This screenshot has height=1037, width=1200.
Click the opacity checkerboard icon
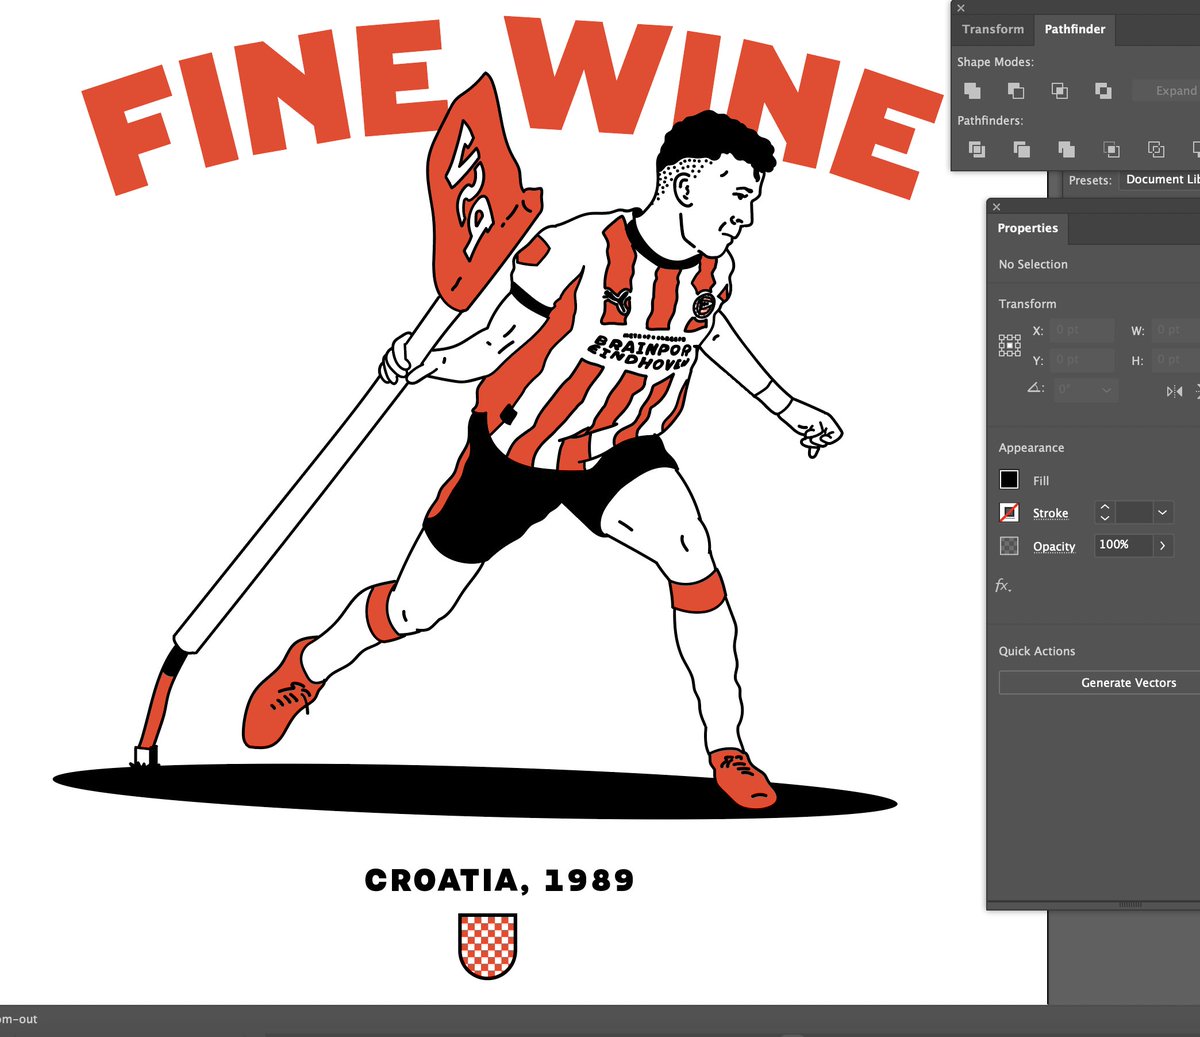(x=1009, y=546)
